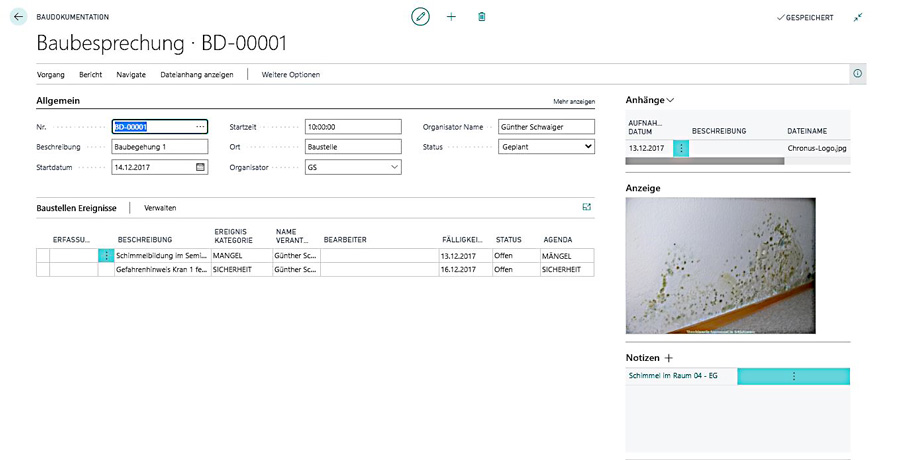Open the Verwalten menu

coord(160,208)
